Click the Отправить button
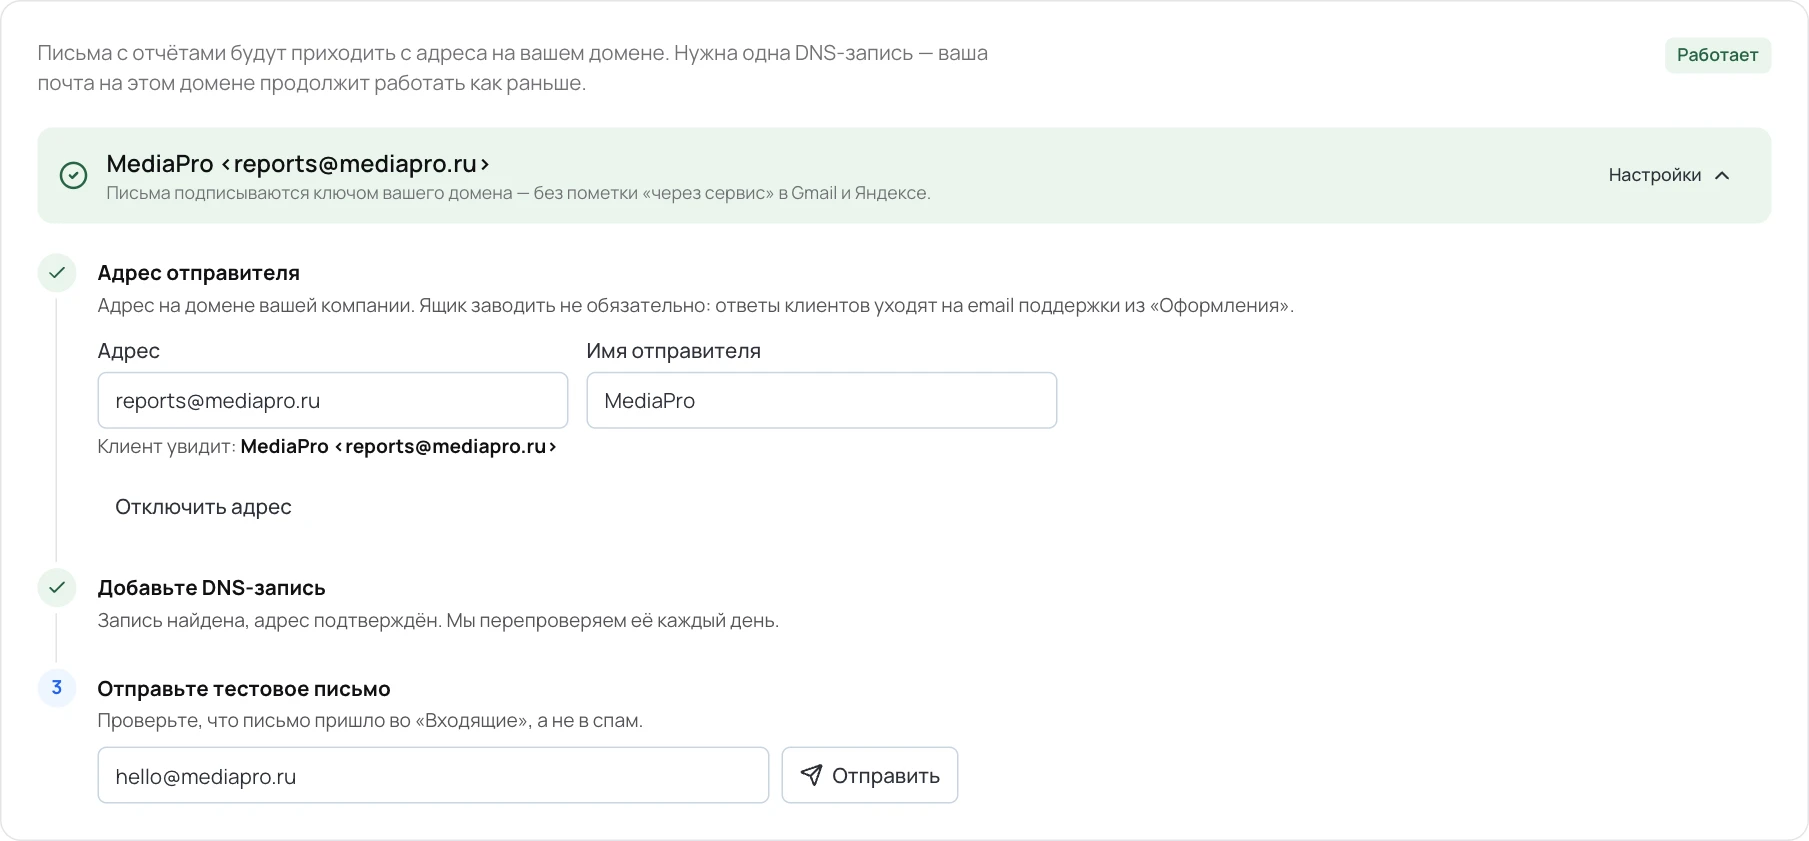1809x841 pixels. pos(869,775)
